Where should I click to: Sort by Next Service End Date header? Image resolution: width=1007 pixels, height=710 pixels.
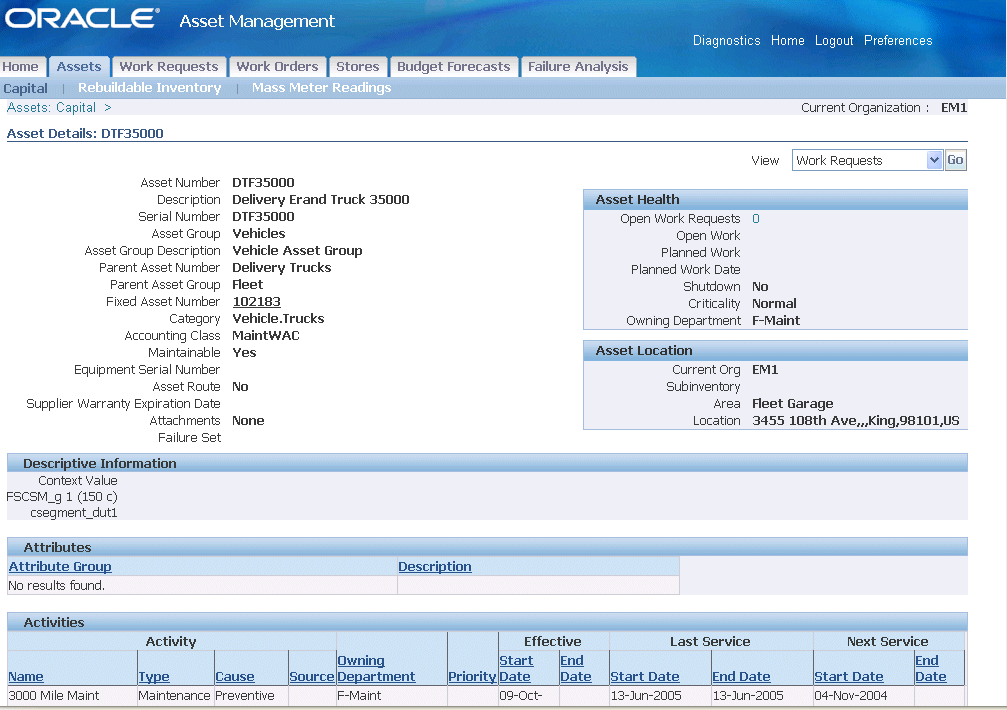(931, 668)
